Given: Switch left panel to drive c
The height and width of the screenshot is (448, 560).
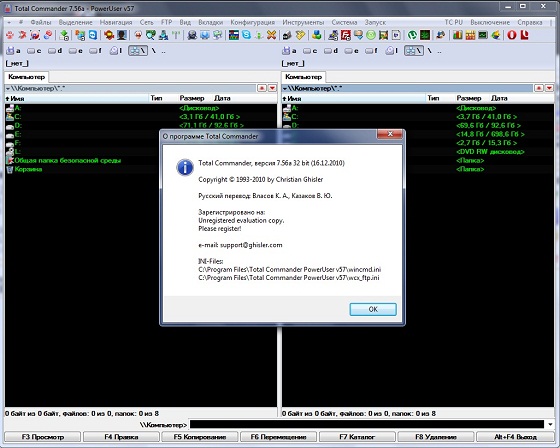Looking at the screenshot, I should [x=34, y=51].
